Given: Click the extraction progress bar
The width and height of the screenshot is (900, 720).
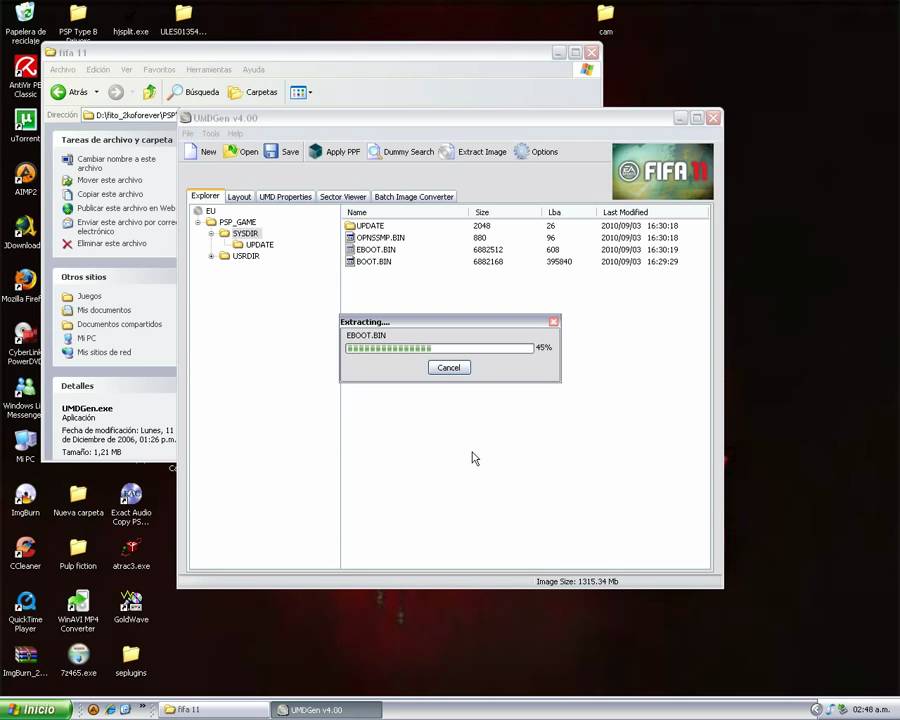Looking at the screenshot, I should pyautogui.click(x=439, y=348).
